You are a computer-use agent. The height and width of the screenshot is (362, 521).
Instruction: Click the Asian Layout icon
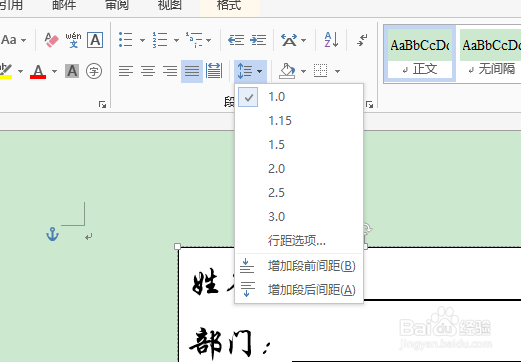pyautogui.click(x=289, y=40)
